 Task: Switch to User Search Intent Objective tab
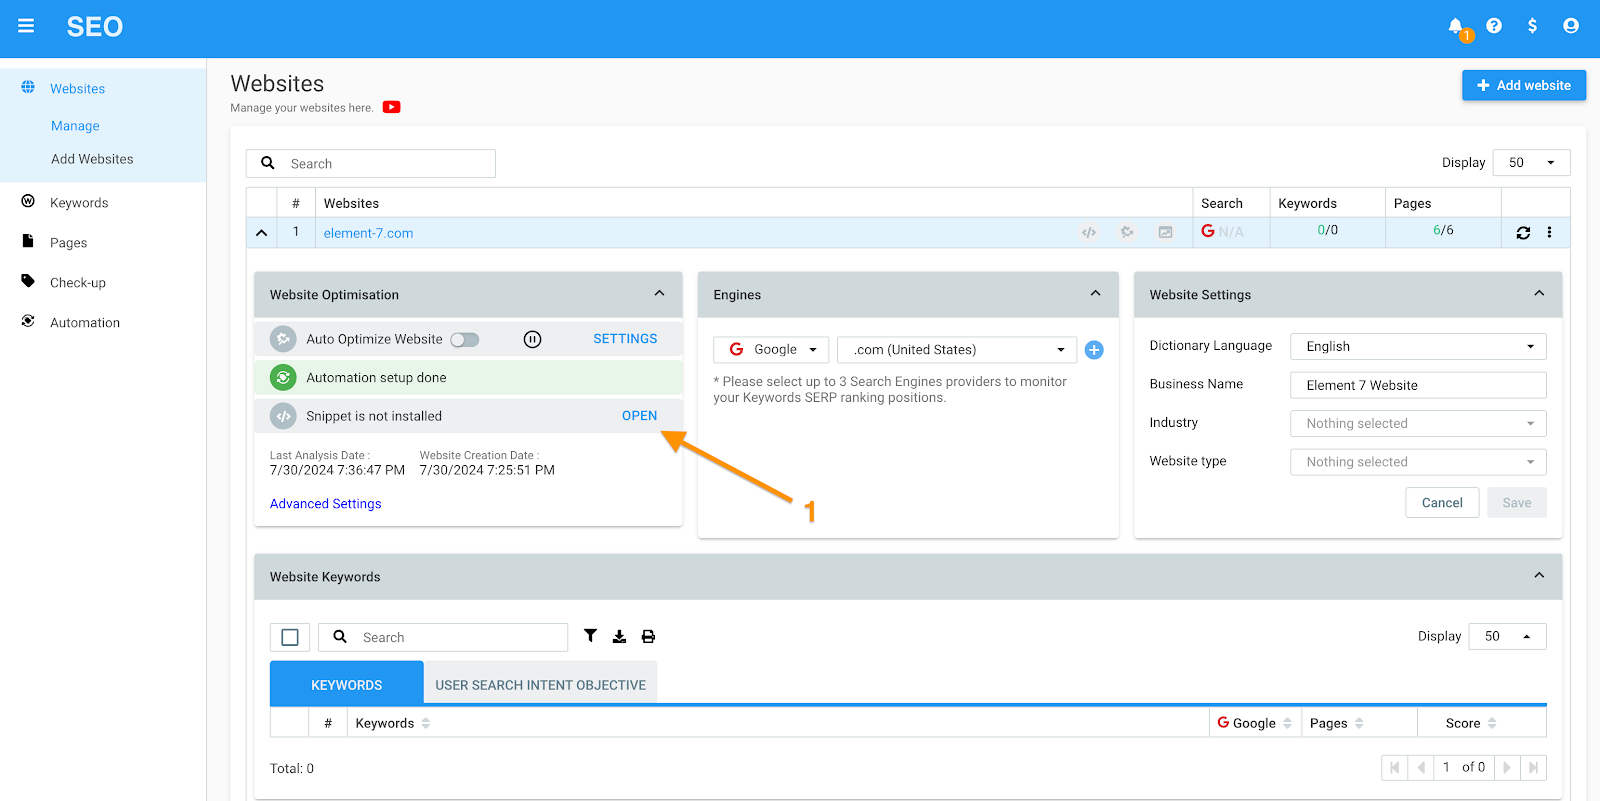pos(540,685)
